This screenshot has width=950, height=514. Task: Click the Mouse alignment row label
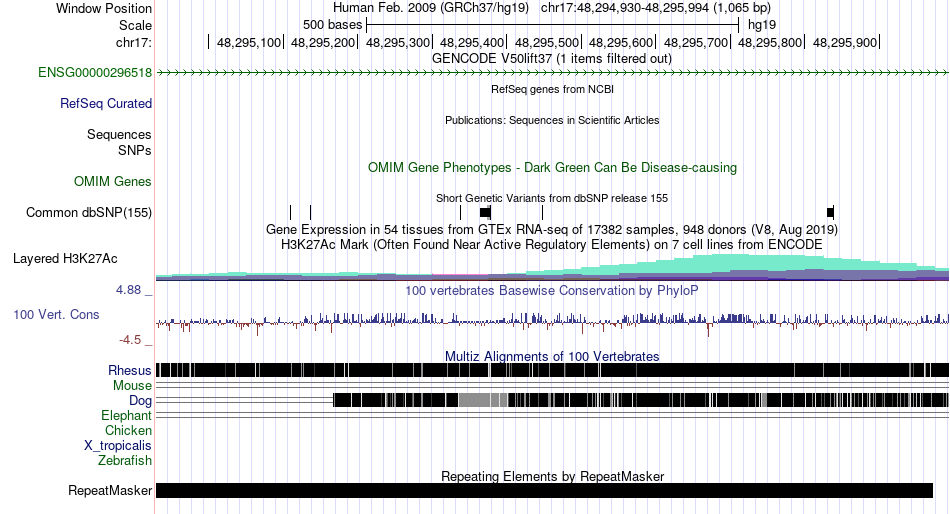pos(132,386)
